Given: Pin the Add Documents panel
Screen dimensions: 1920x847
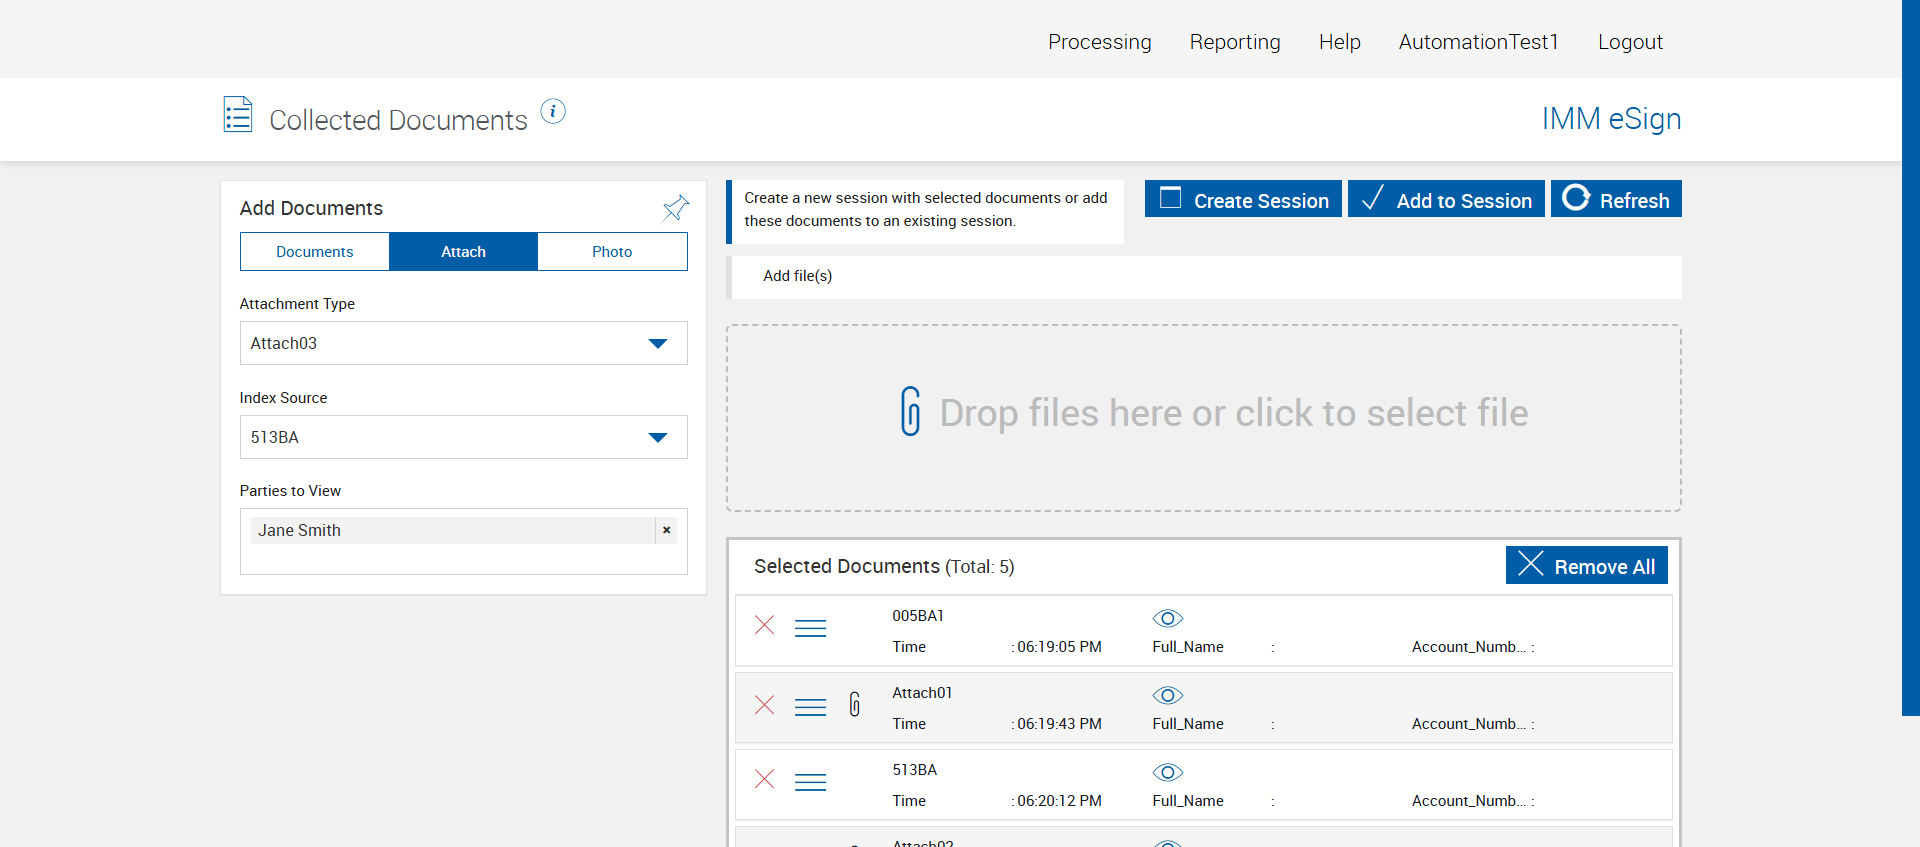Looking at the screenshot, I should tap(676, 208).
